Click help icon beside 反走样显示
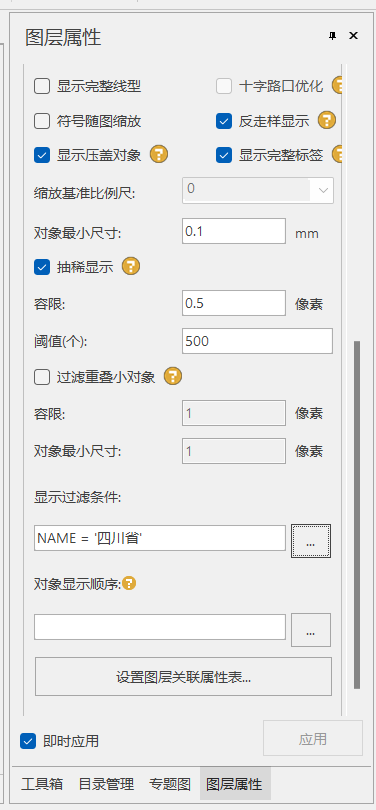376x810 pixels. (326, 121)
